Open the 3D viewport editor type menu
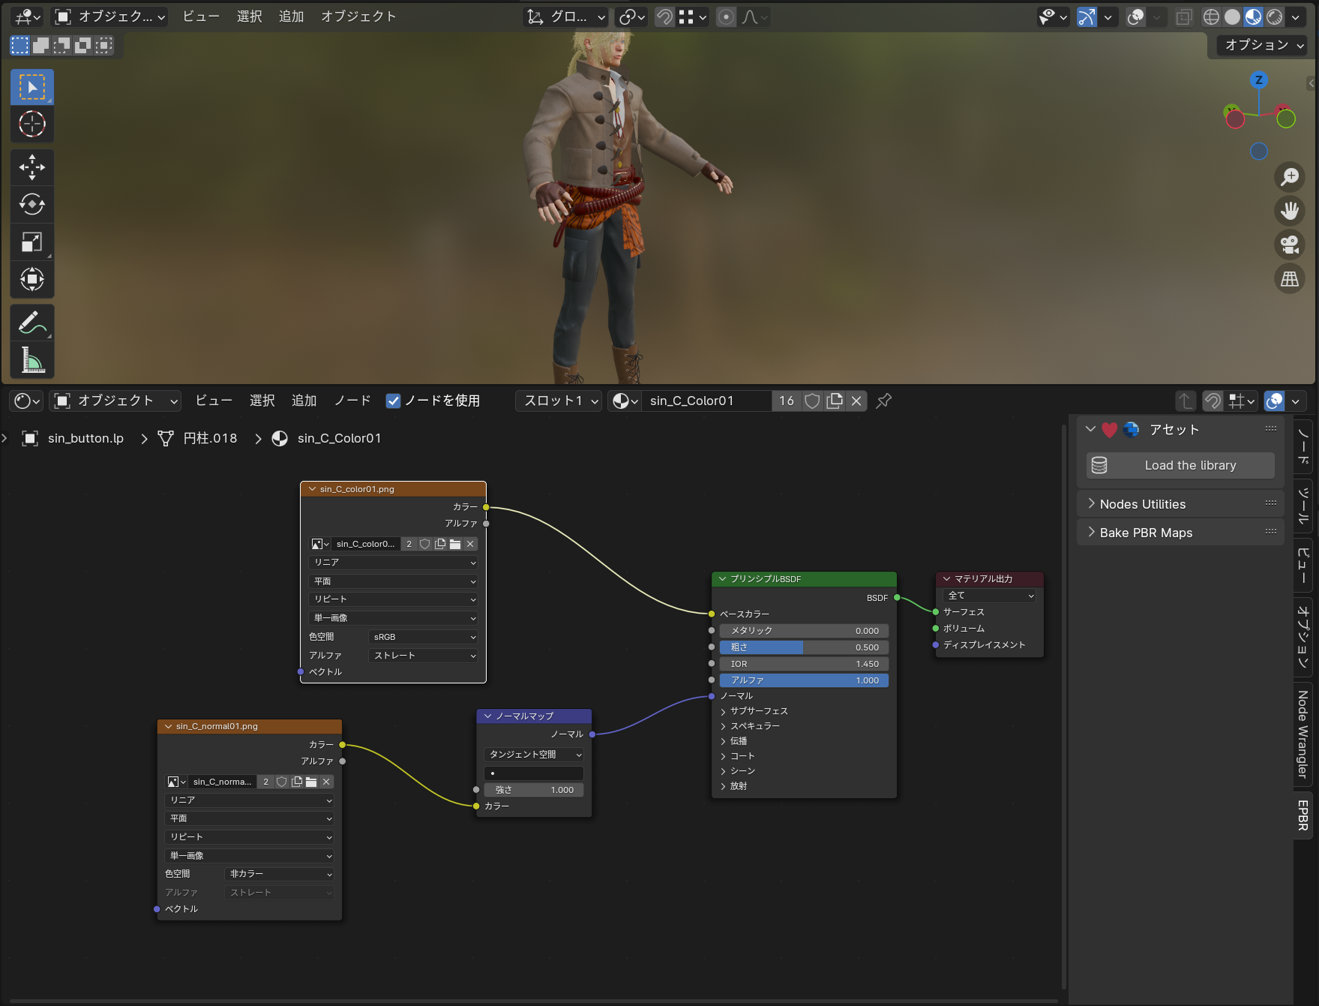The height and width of the screenshot is (1006, 1319). [x=26, y=16]
